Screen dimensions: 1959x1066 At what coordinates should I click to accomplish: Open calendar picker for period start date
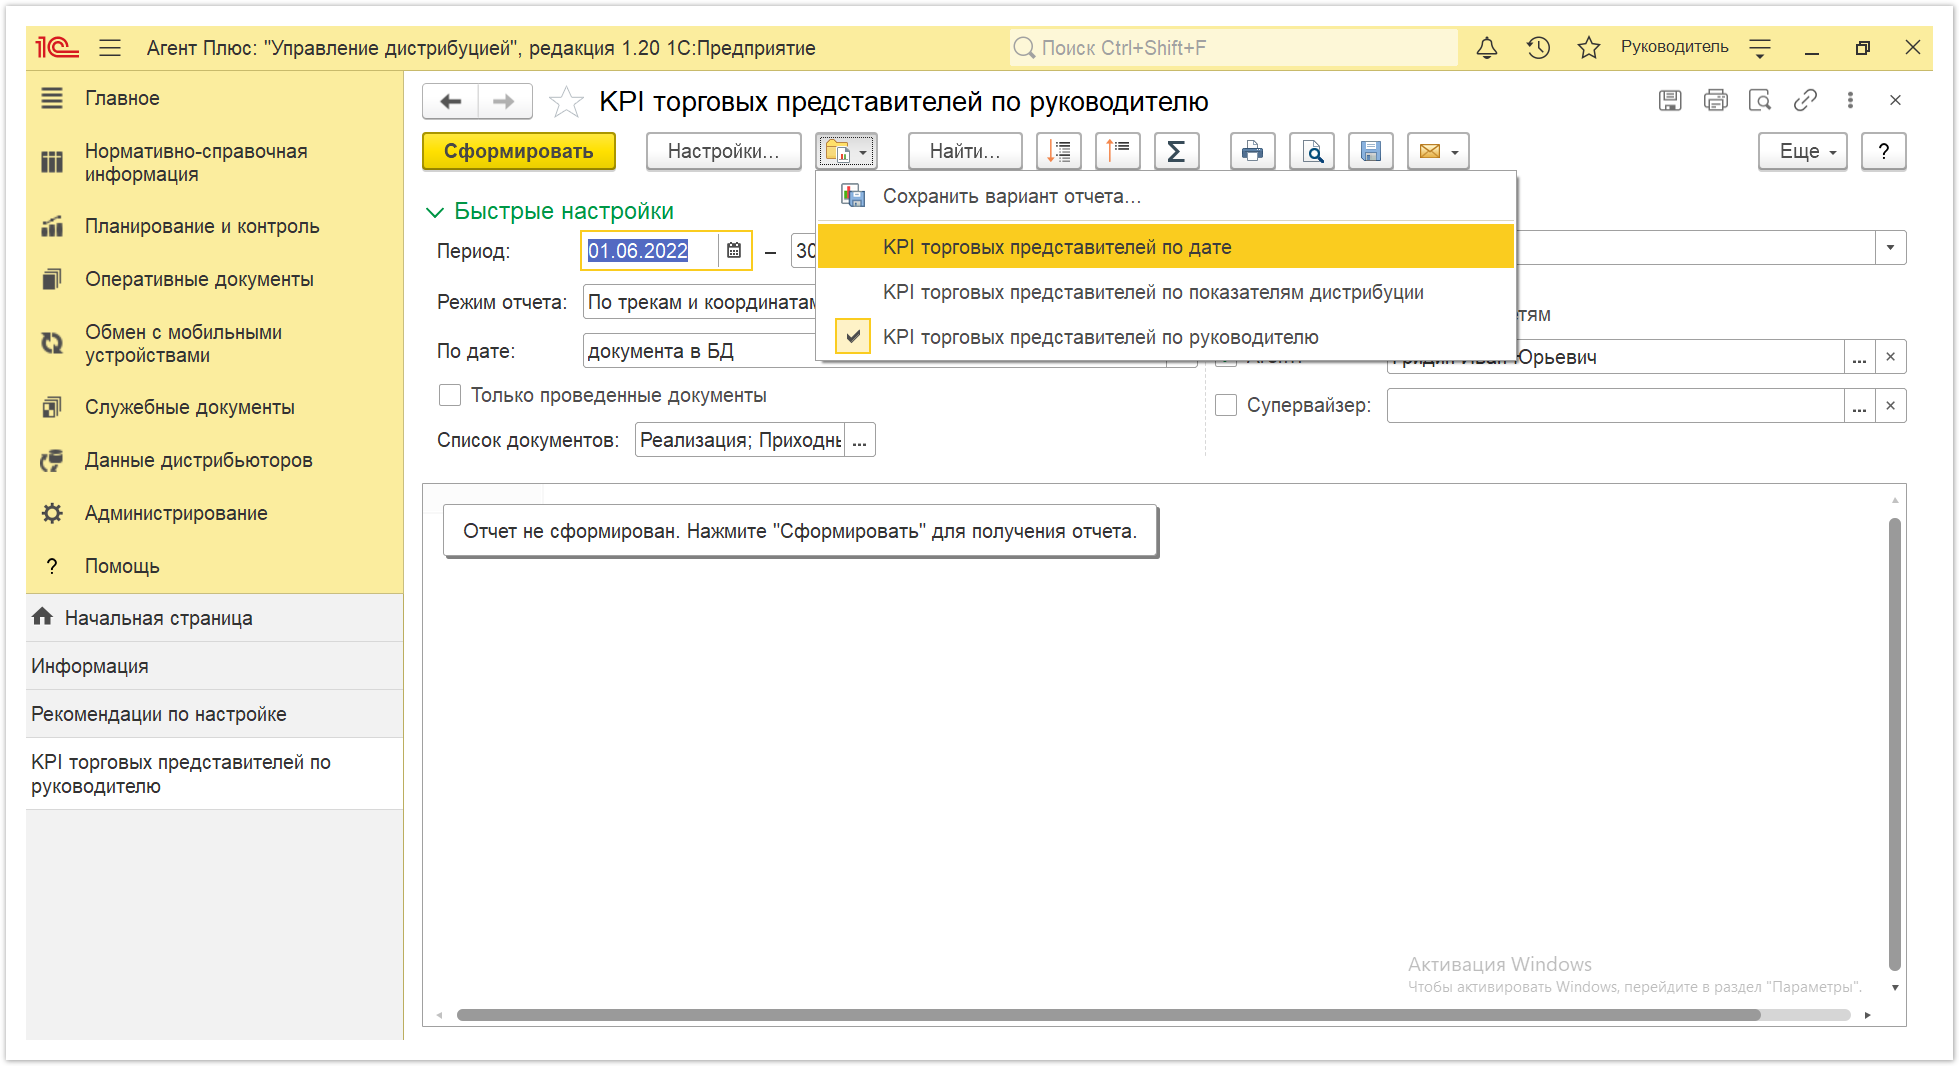pos(734,250)
